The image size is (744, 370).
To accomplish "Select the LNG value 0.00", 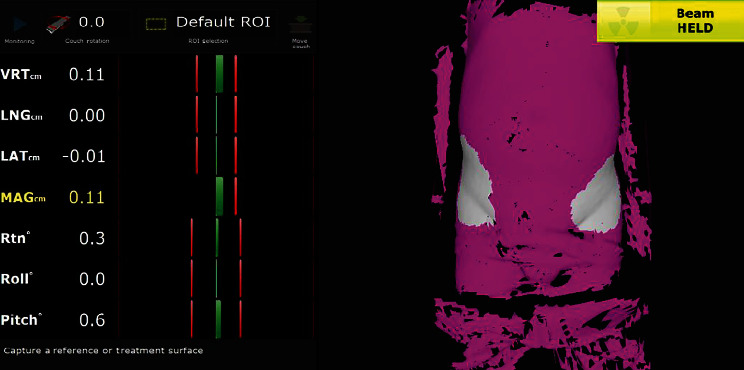I will (x=87, y=115).
